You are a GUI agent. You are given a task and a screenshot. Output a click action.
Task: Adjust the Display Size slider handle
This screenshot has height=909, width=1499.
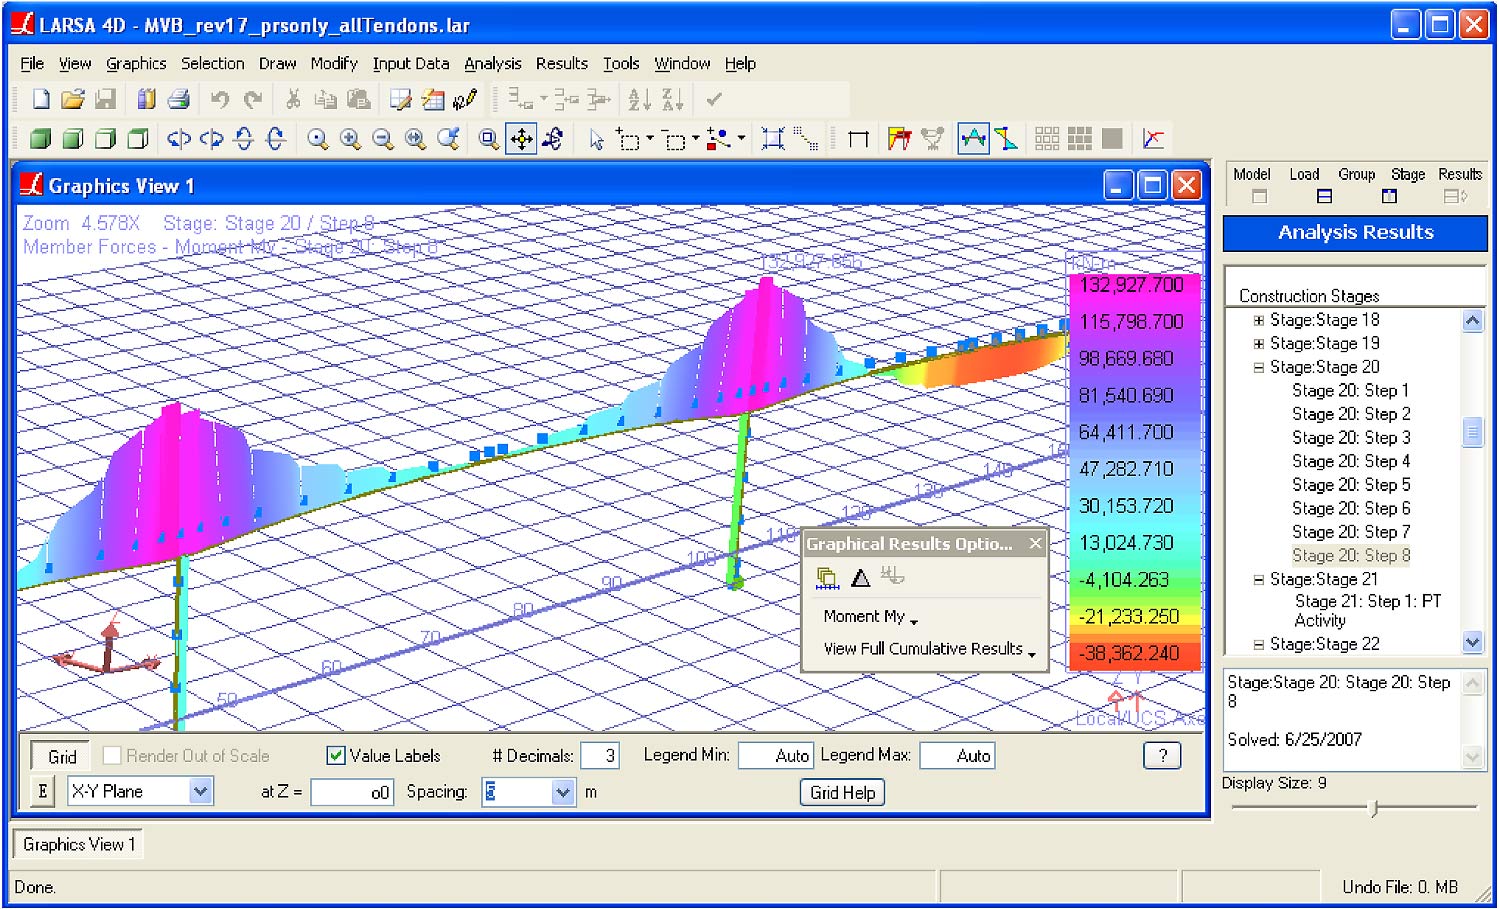pos(1374,808)
